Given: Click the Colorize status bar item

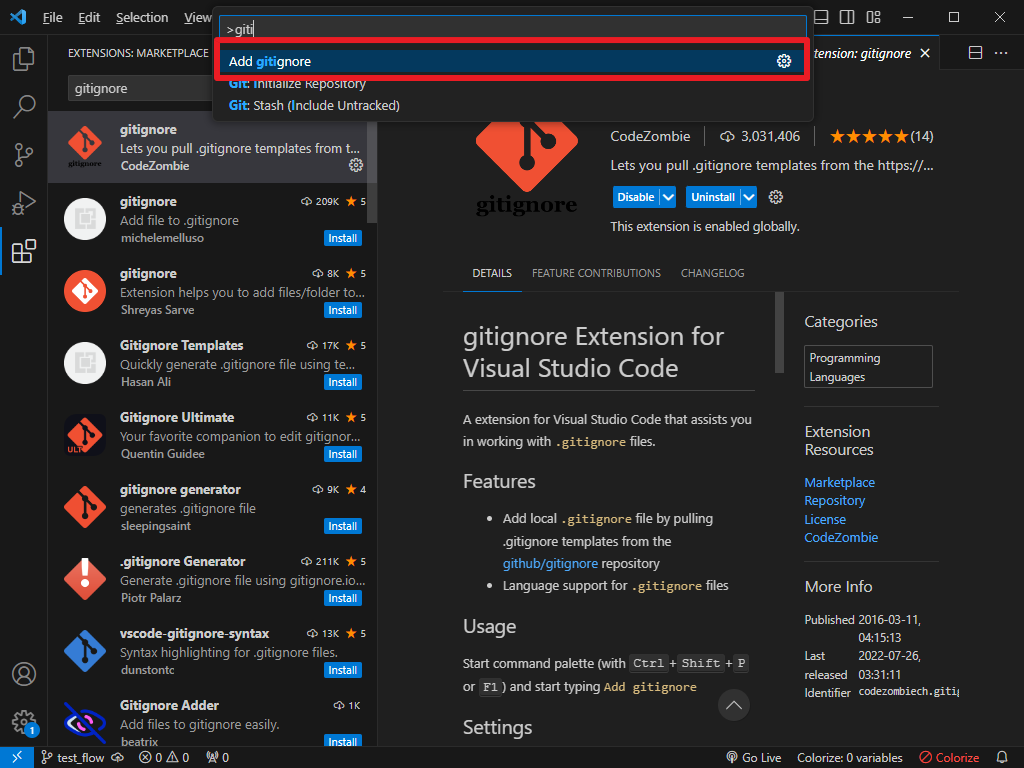Looking at the screenshot, I should [x=949, y=758].
